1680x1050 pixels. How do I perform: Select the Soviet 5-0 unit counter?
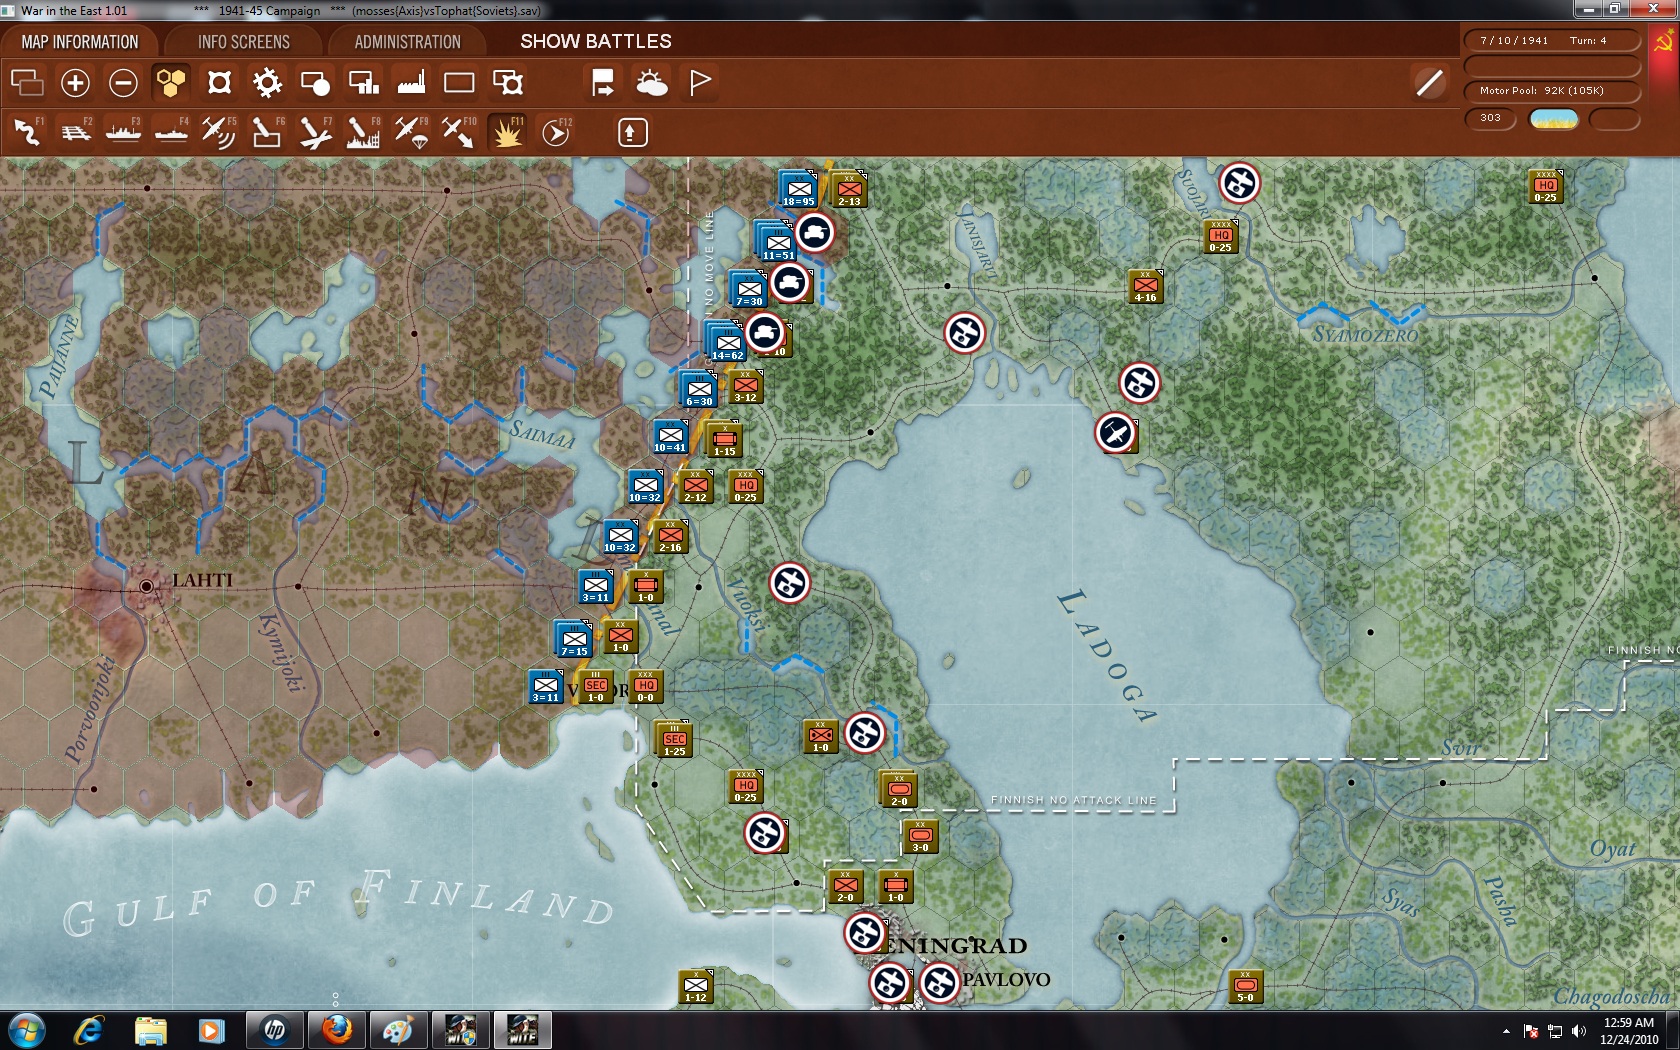(x=1245, y=987)
